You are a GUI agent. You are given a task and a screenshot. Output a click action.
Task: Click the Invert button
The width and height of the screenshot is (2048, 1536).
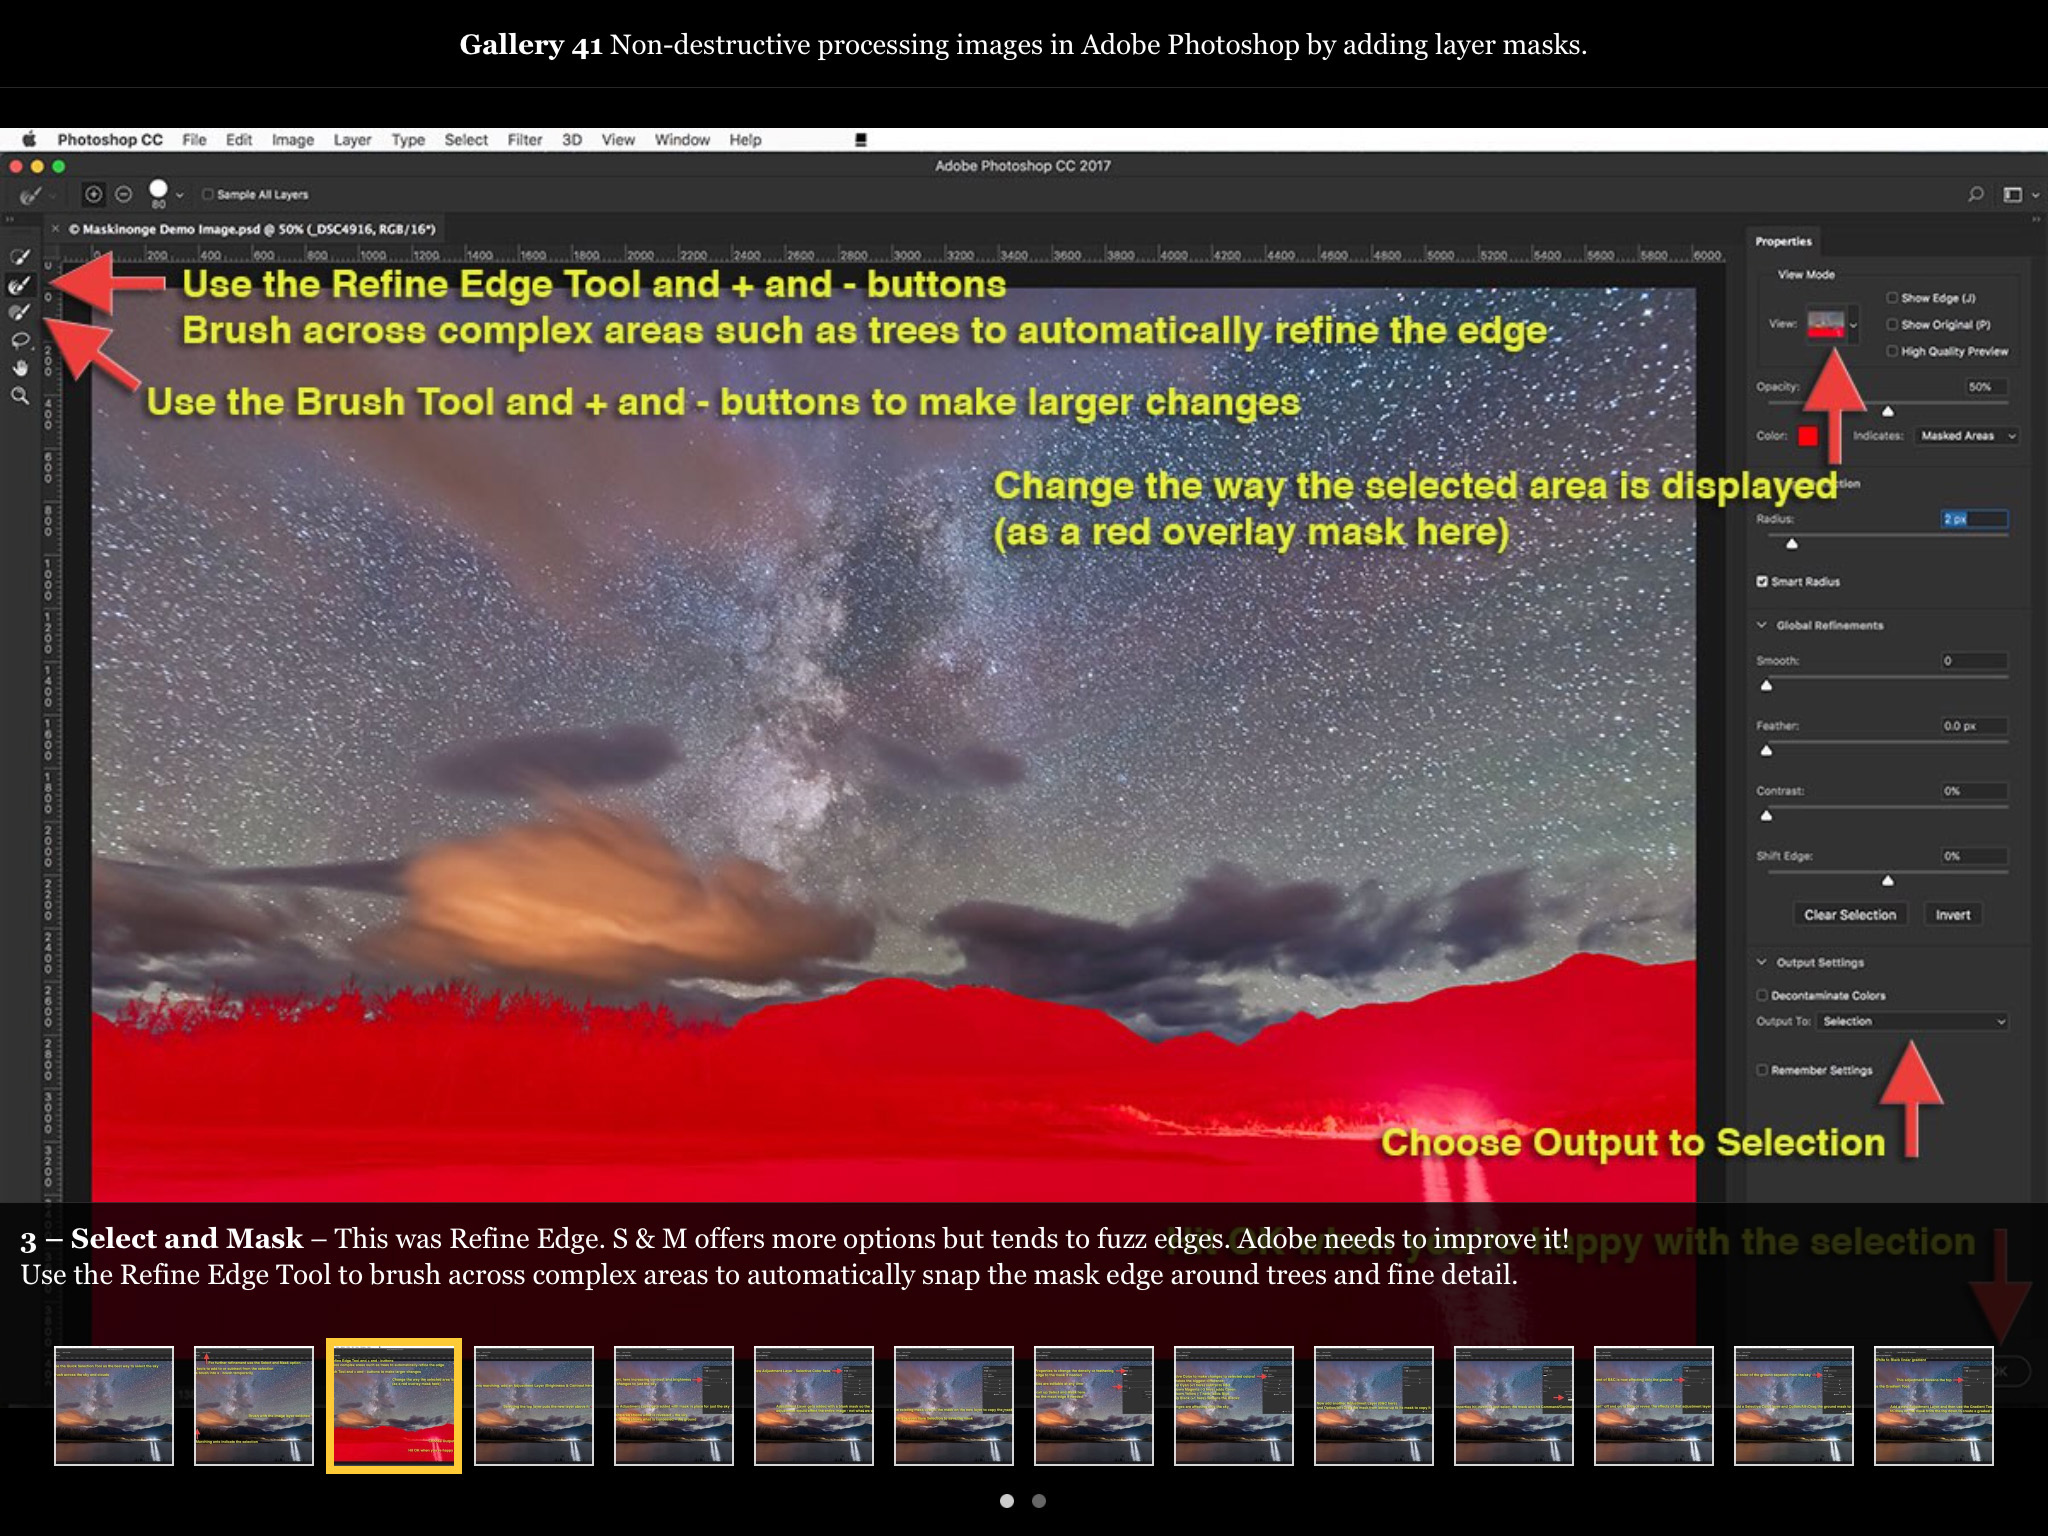(1952, 914)
